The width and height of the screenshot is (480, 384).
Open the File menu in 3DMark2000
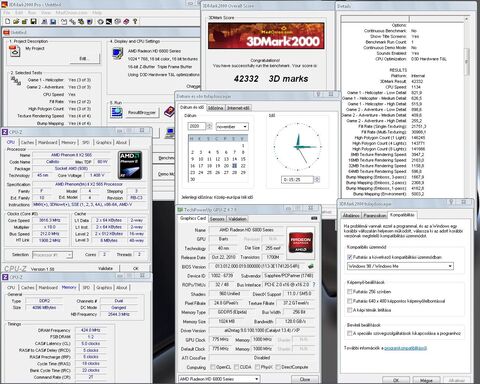(7, 13)
